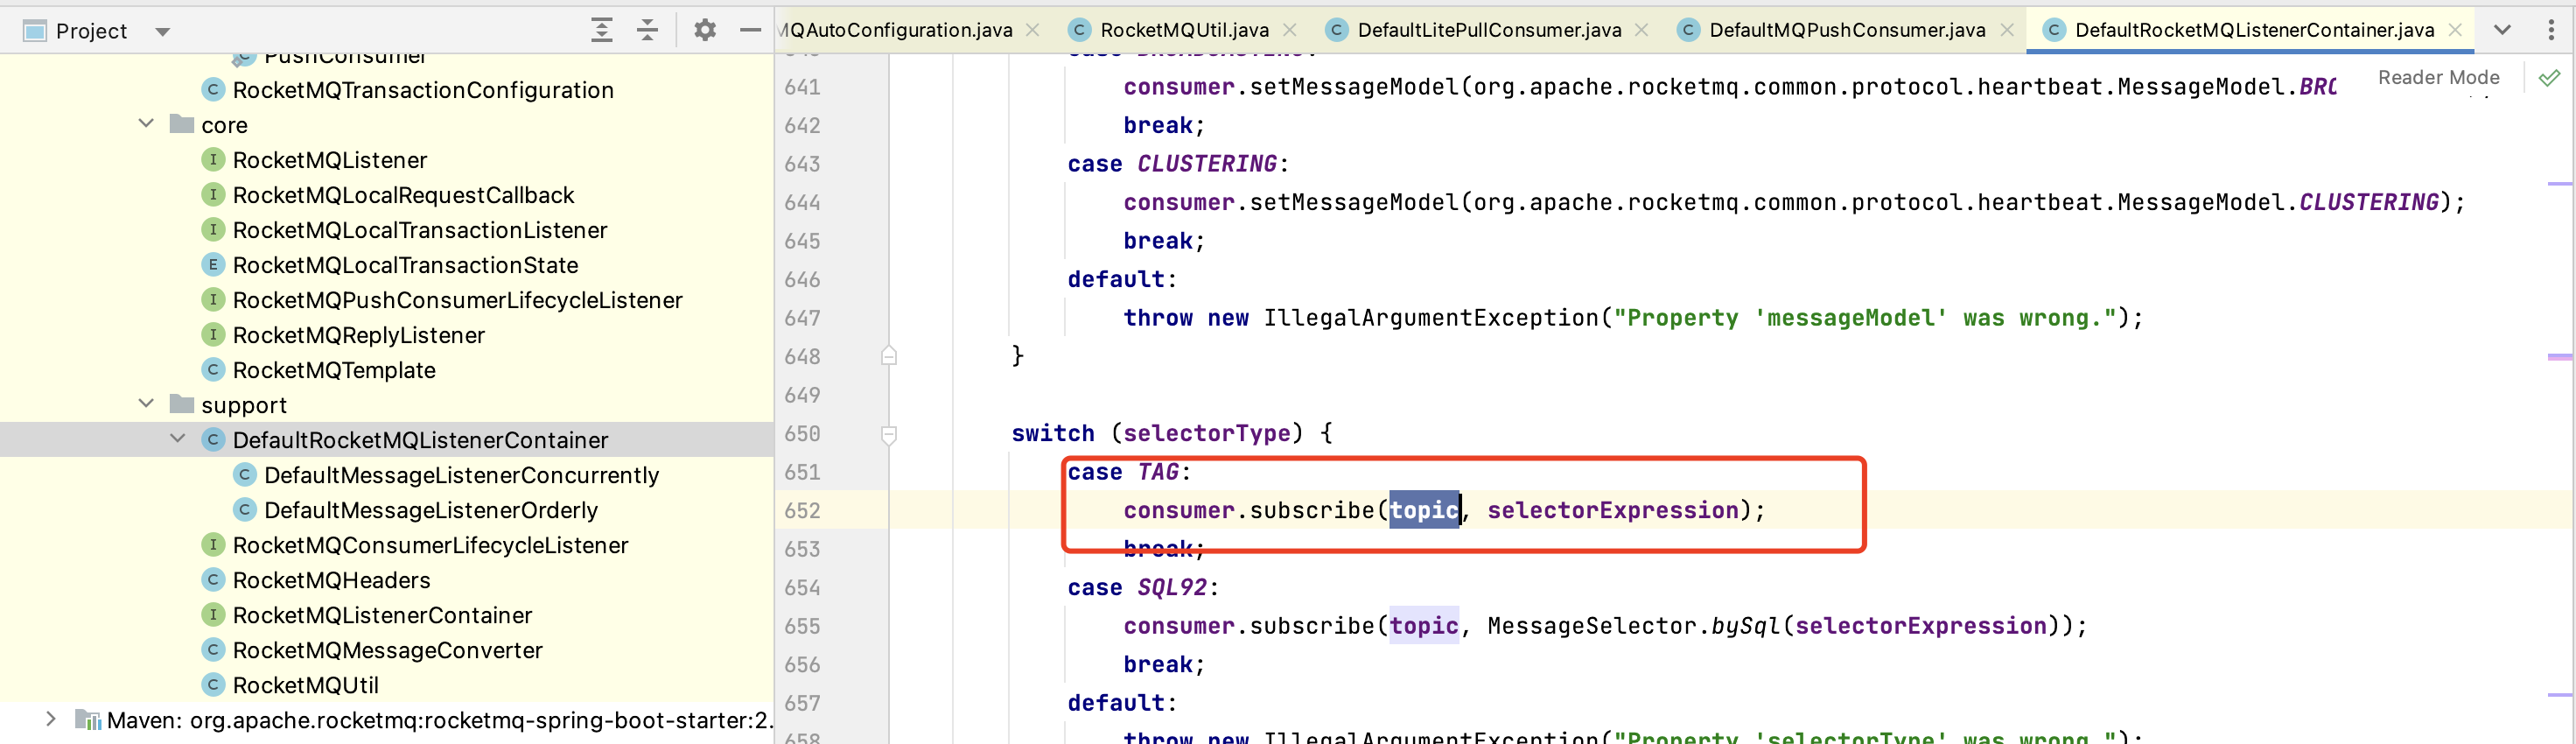Select DefaultMessageListenerOrderly inner class

tap(431, 510)
